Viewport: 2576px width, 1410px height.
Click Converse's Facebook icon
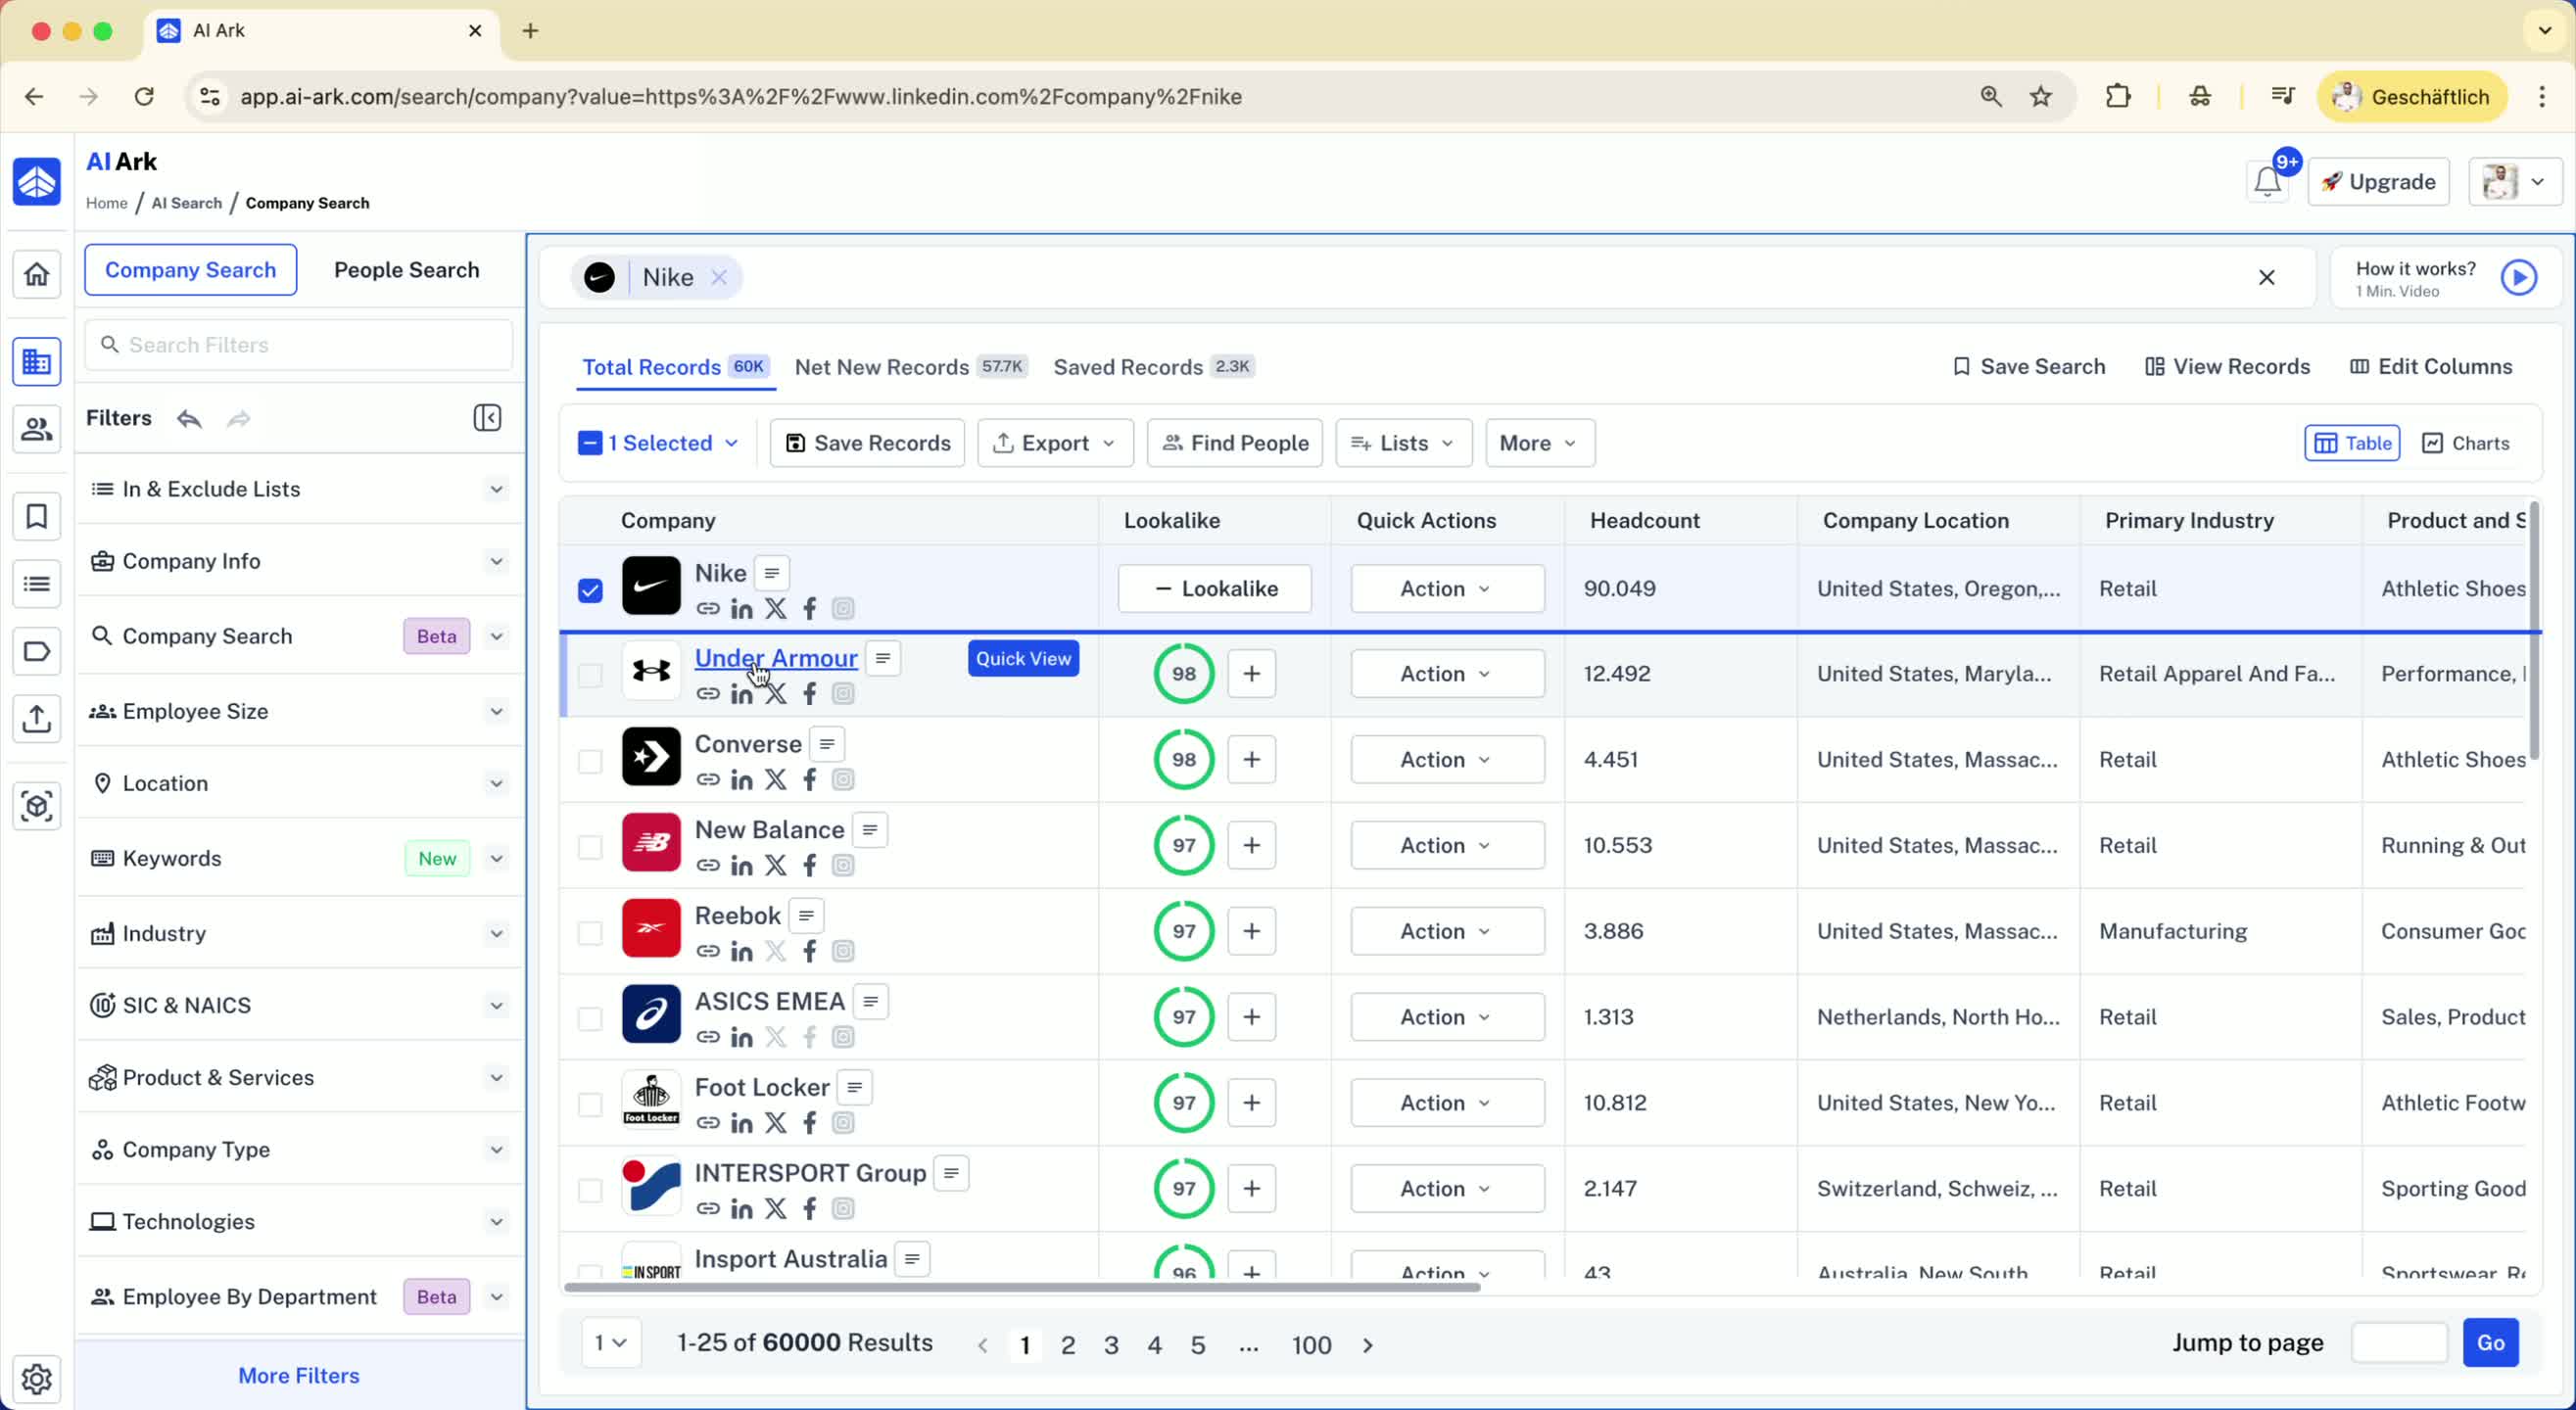[x=809, y=779]
